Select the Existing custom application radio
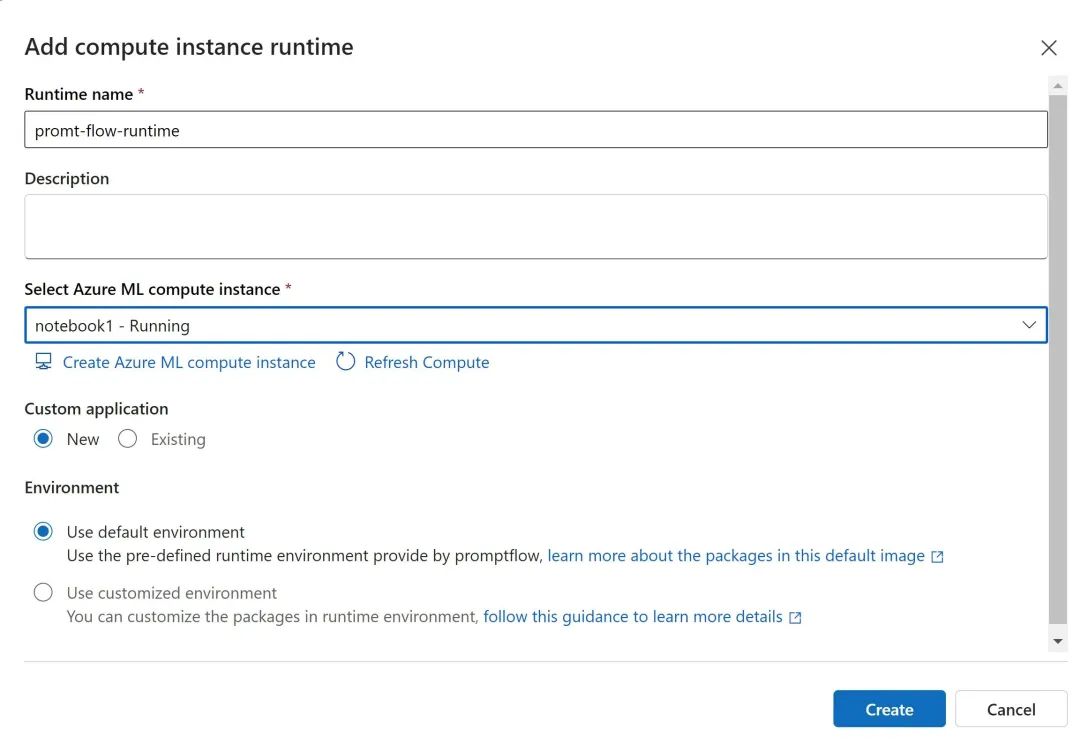Image resolution: width=1080 pixels, height=745 pixels. [x=127, y=439]
